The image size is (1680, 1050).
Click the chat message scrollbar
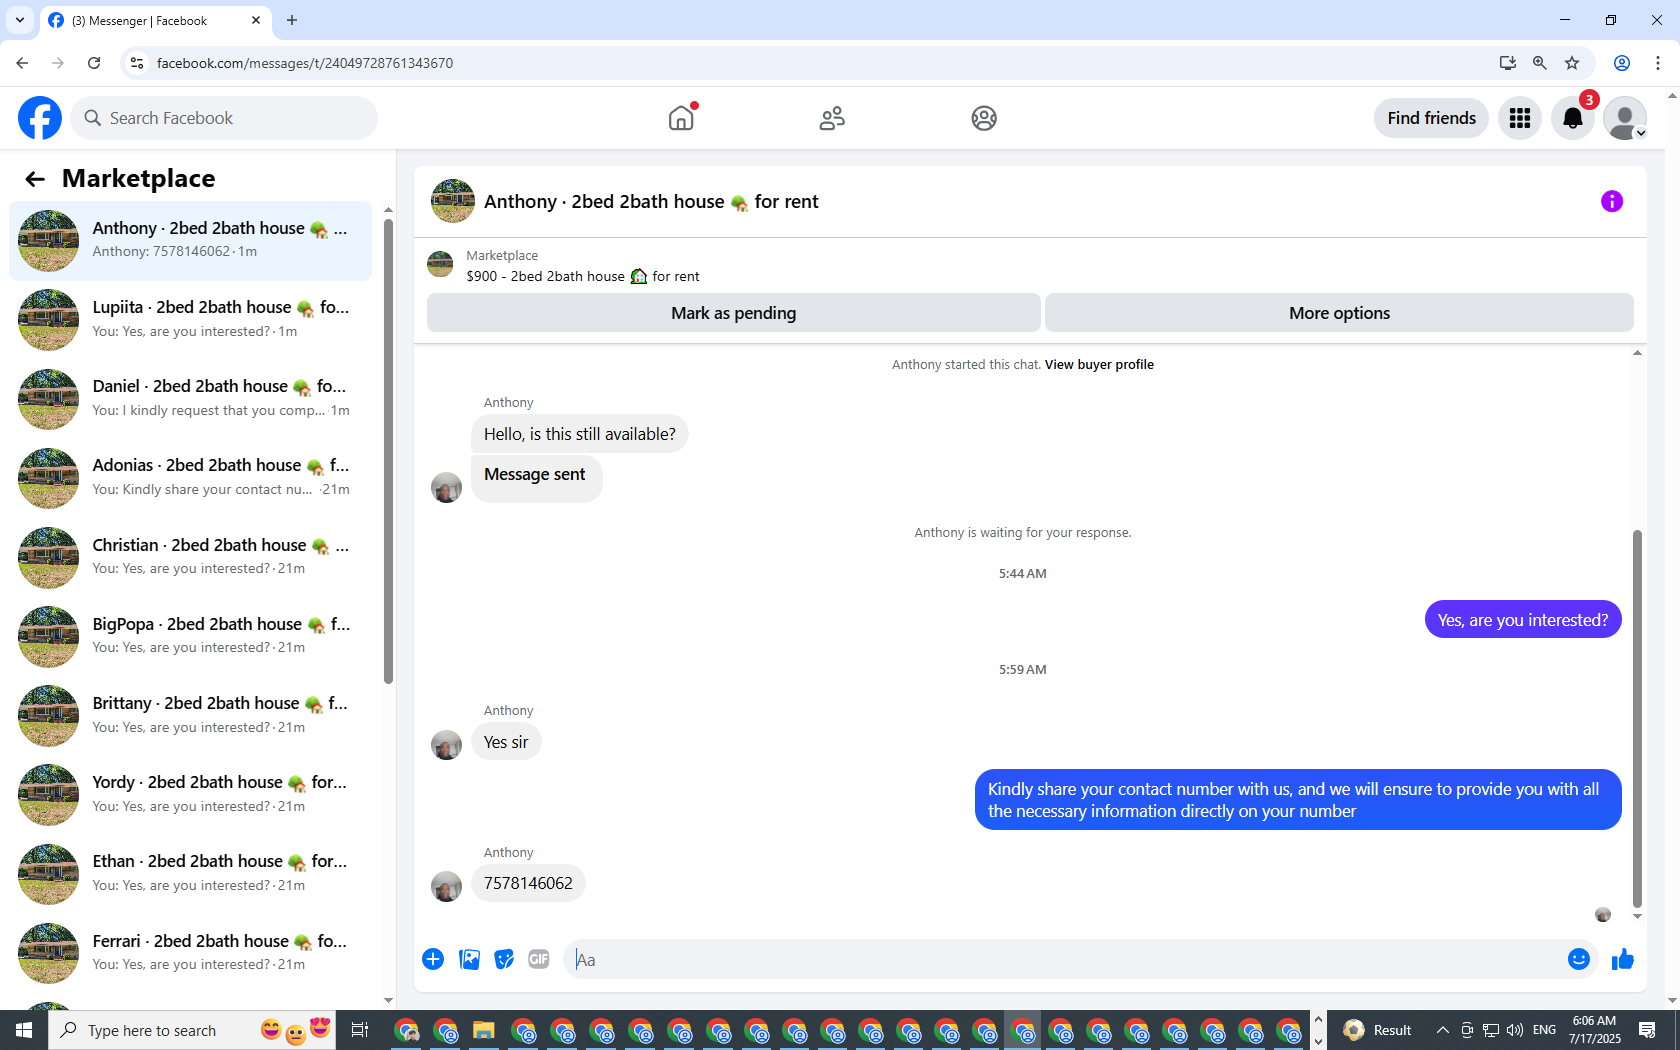click(x=1637, y=717)
